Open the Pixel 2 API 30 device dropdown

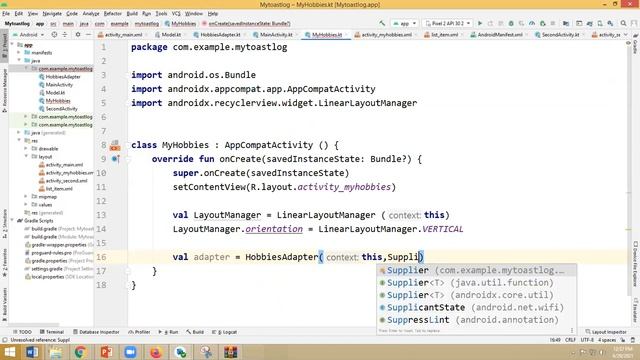click(448, 24)
